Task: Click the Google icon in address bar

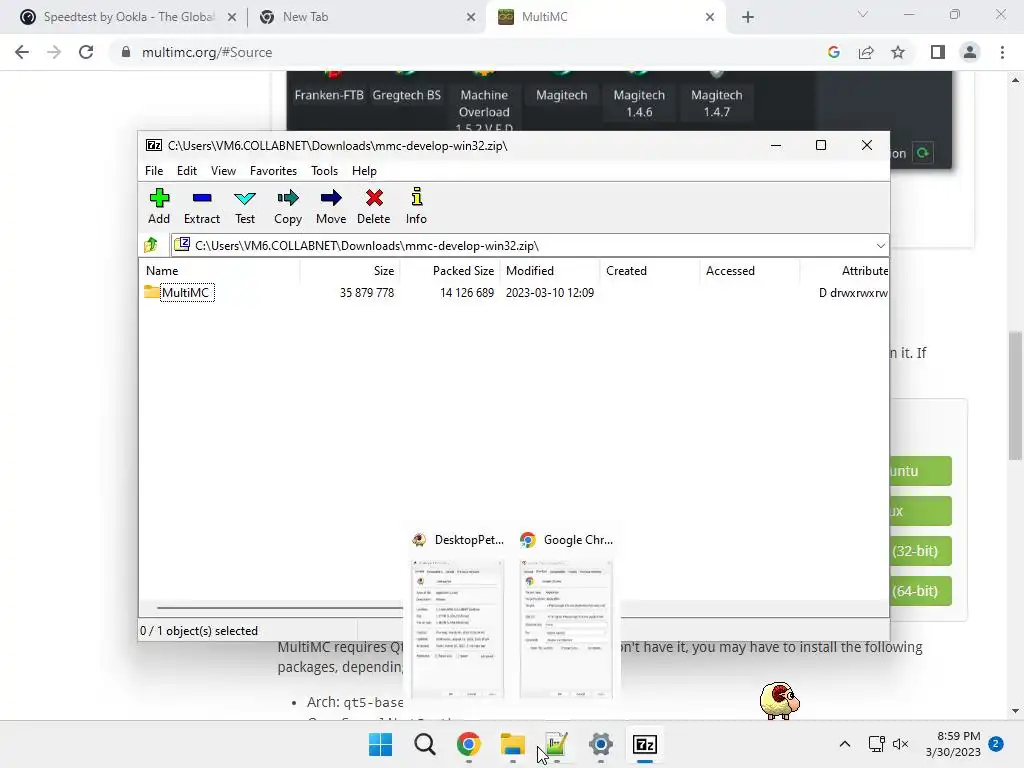Action: tap(833, 52)
